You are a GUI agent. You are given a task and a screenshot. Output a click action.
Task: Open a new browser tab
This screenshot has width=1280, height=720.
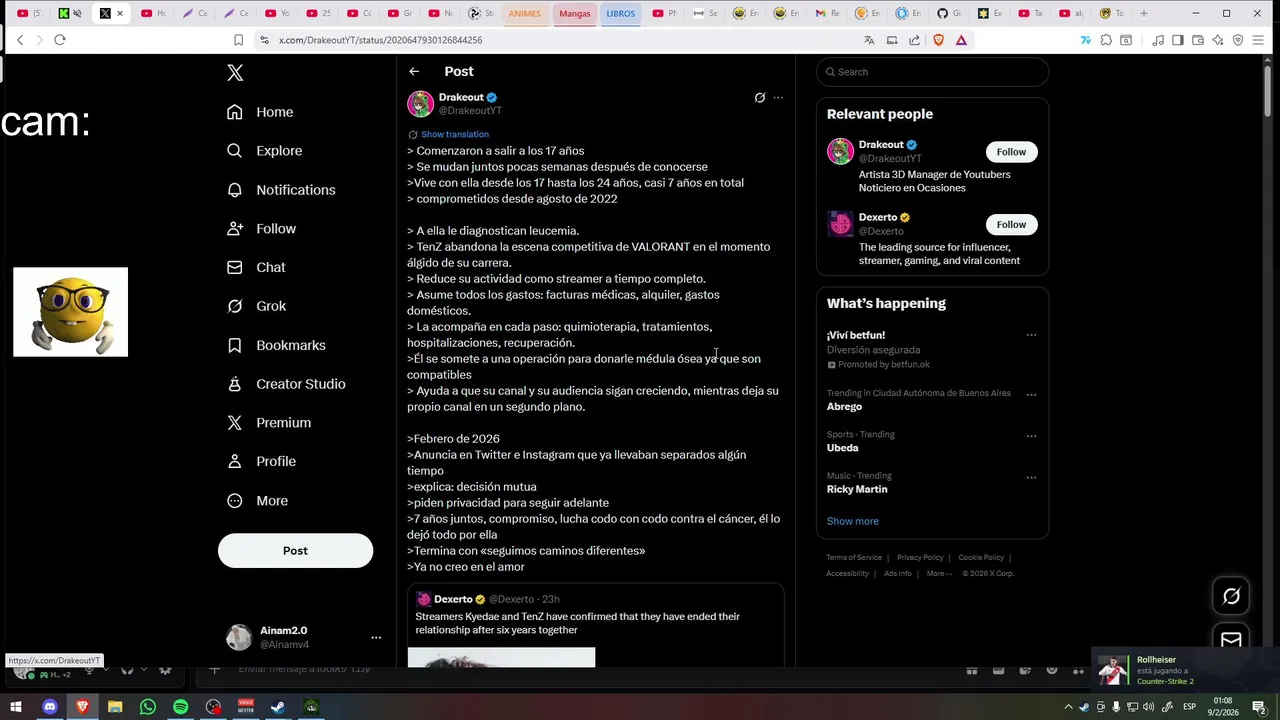pyautogui.click(x=1144, y=13)
